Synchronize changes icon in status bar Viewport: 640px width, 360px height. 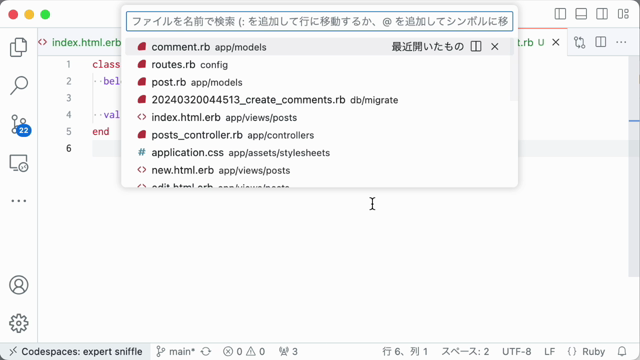206,351
